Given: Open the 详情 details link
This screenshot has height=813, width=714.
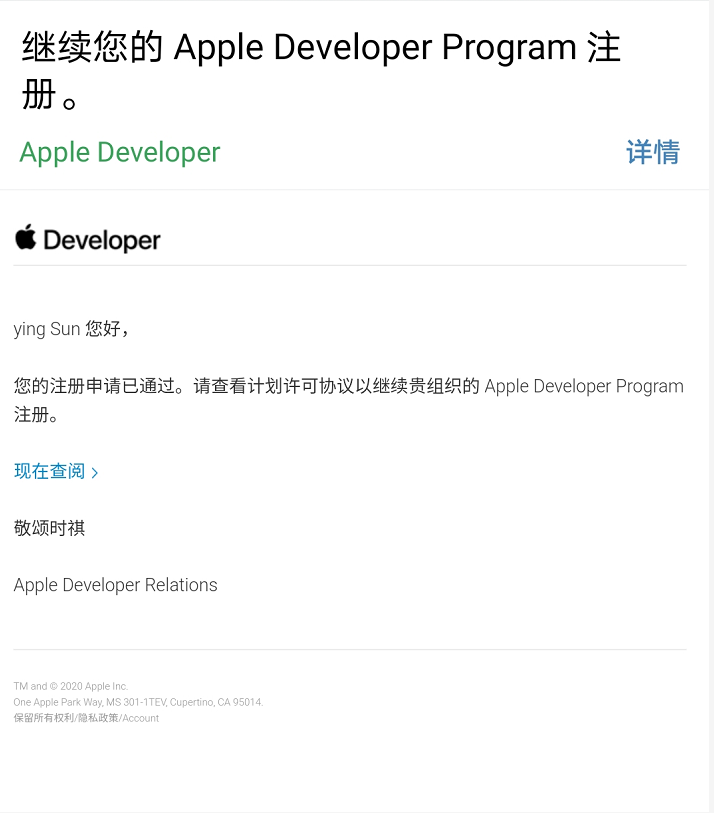Looking at the screenshot, I should [x=653, y=152].
